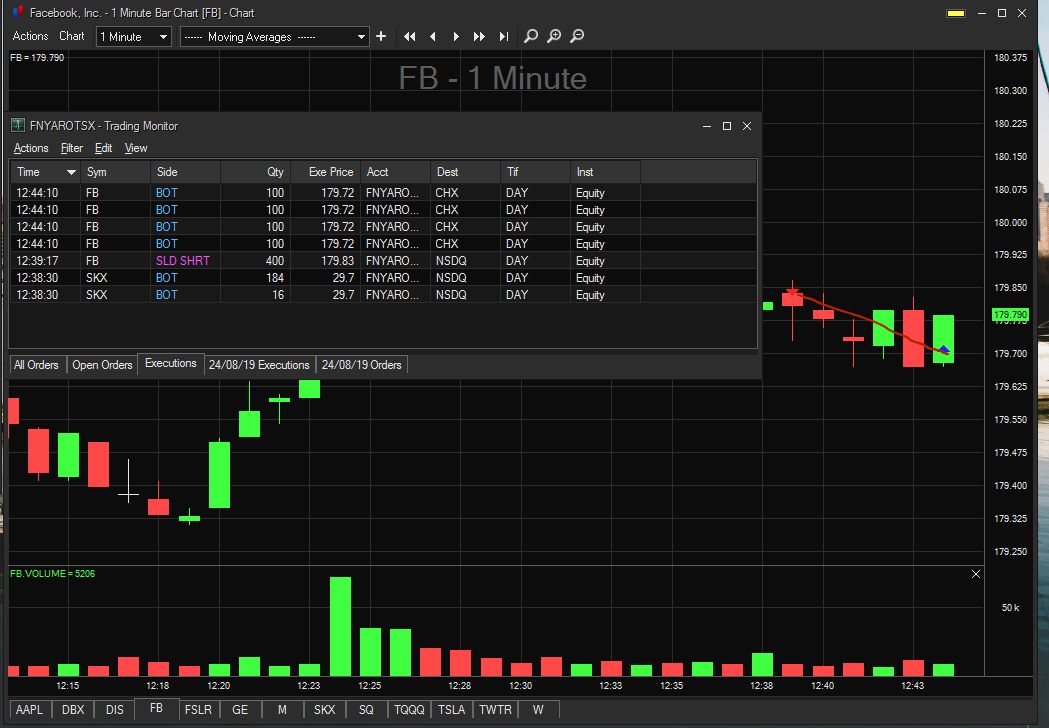This screenshot has height=728, width=1049.
Task: Zoom in using magnifier plus icon
Action: pos(554,36)
